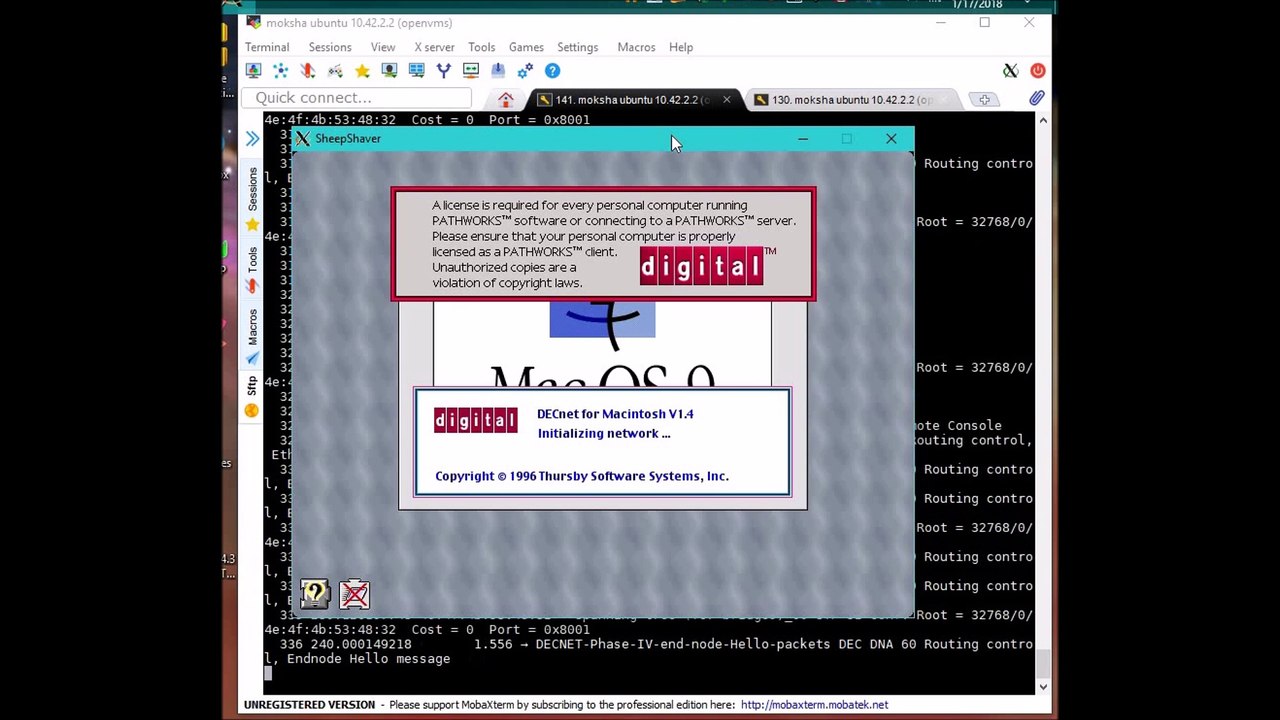Click the yellow star Sessions toolbar icon
This screenshot has height=720, width=1280.
click(x=362, y=70)
